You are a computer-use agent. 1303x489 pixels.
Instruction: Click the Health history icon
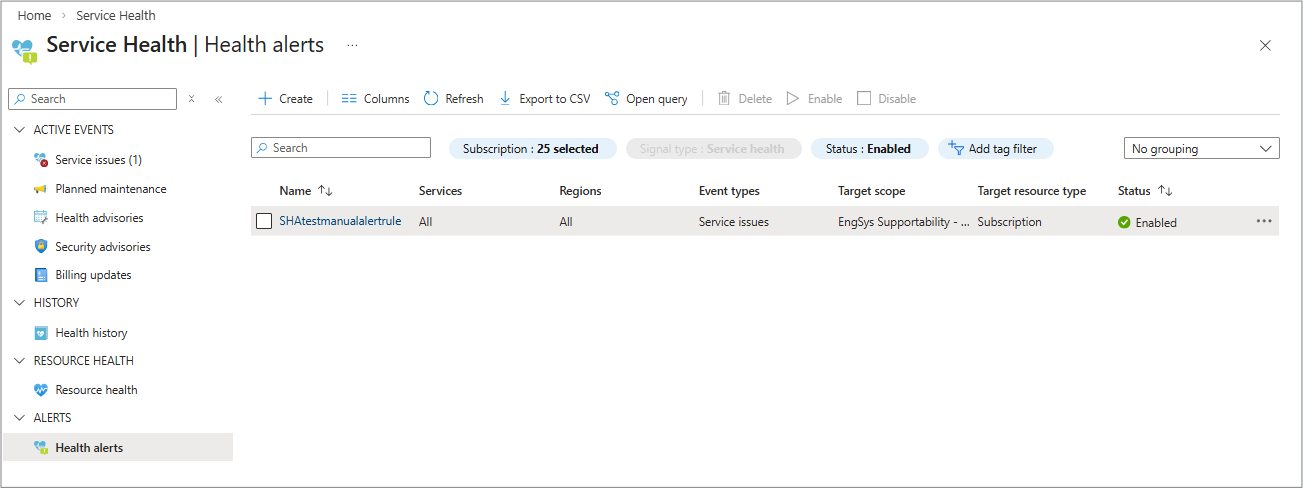pyautogui.click(x=41, y=333)
